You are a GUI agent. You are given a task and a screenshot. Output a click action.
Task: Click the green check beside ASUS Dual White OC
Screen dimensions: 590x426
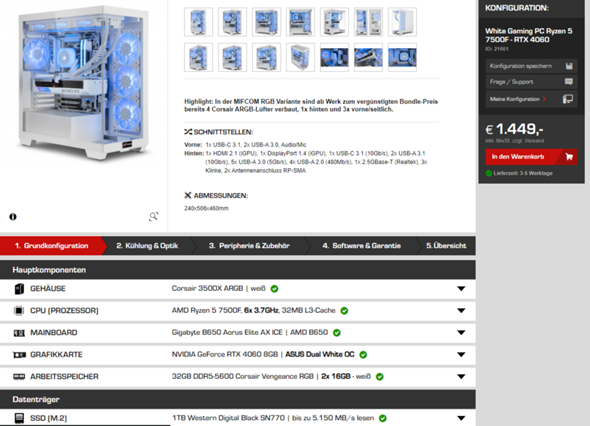coord(363,354)
